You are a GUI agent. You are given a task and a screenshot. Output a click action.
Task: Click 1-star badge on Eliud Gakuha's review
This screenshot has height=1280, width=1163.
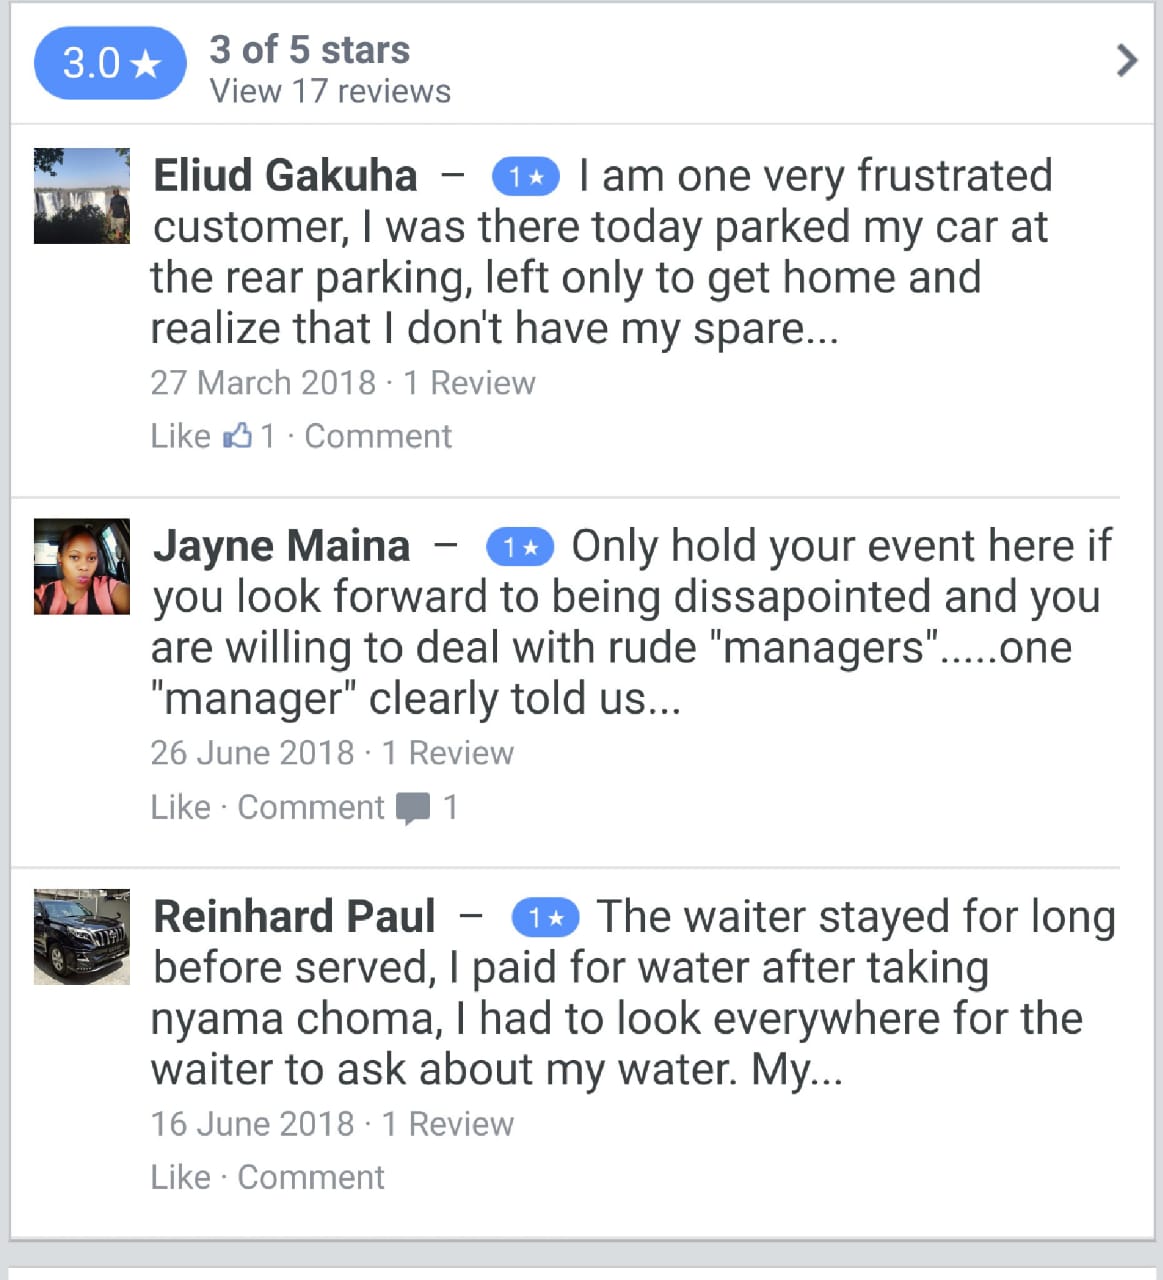pyautogui.click(x=525, y=178)
